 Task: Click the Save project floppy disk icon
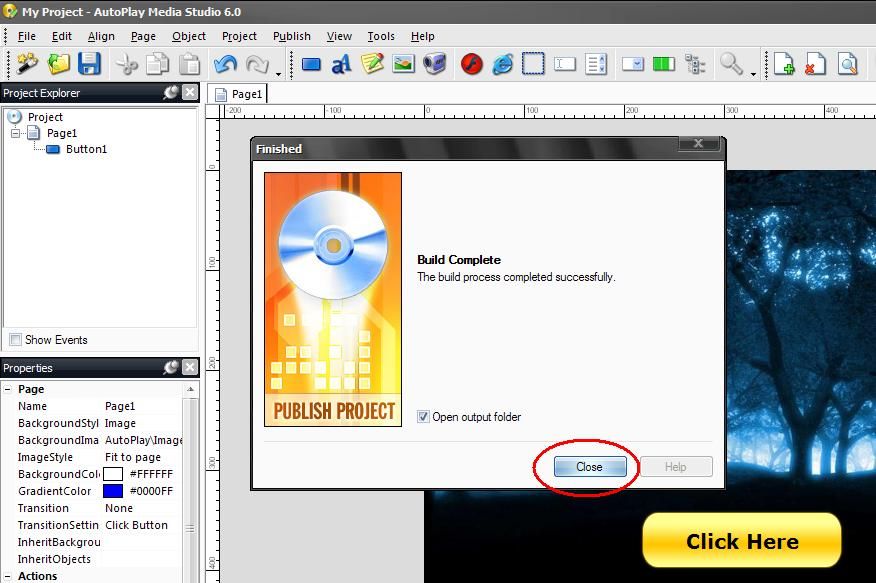[89, 64]
